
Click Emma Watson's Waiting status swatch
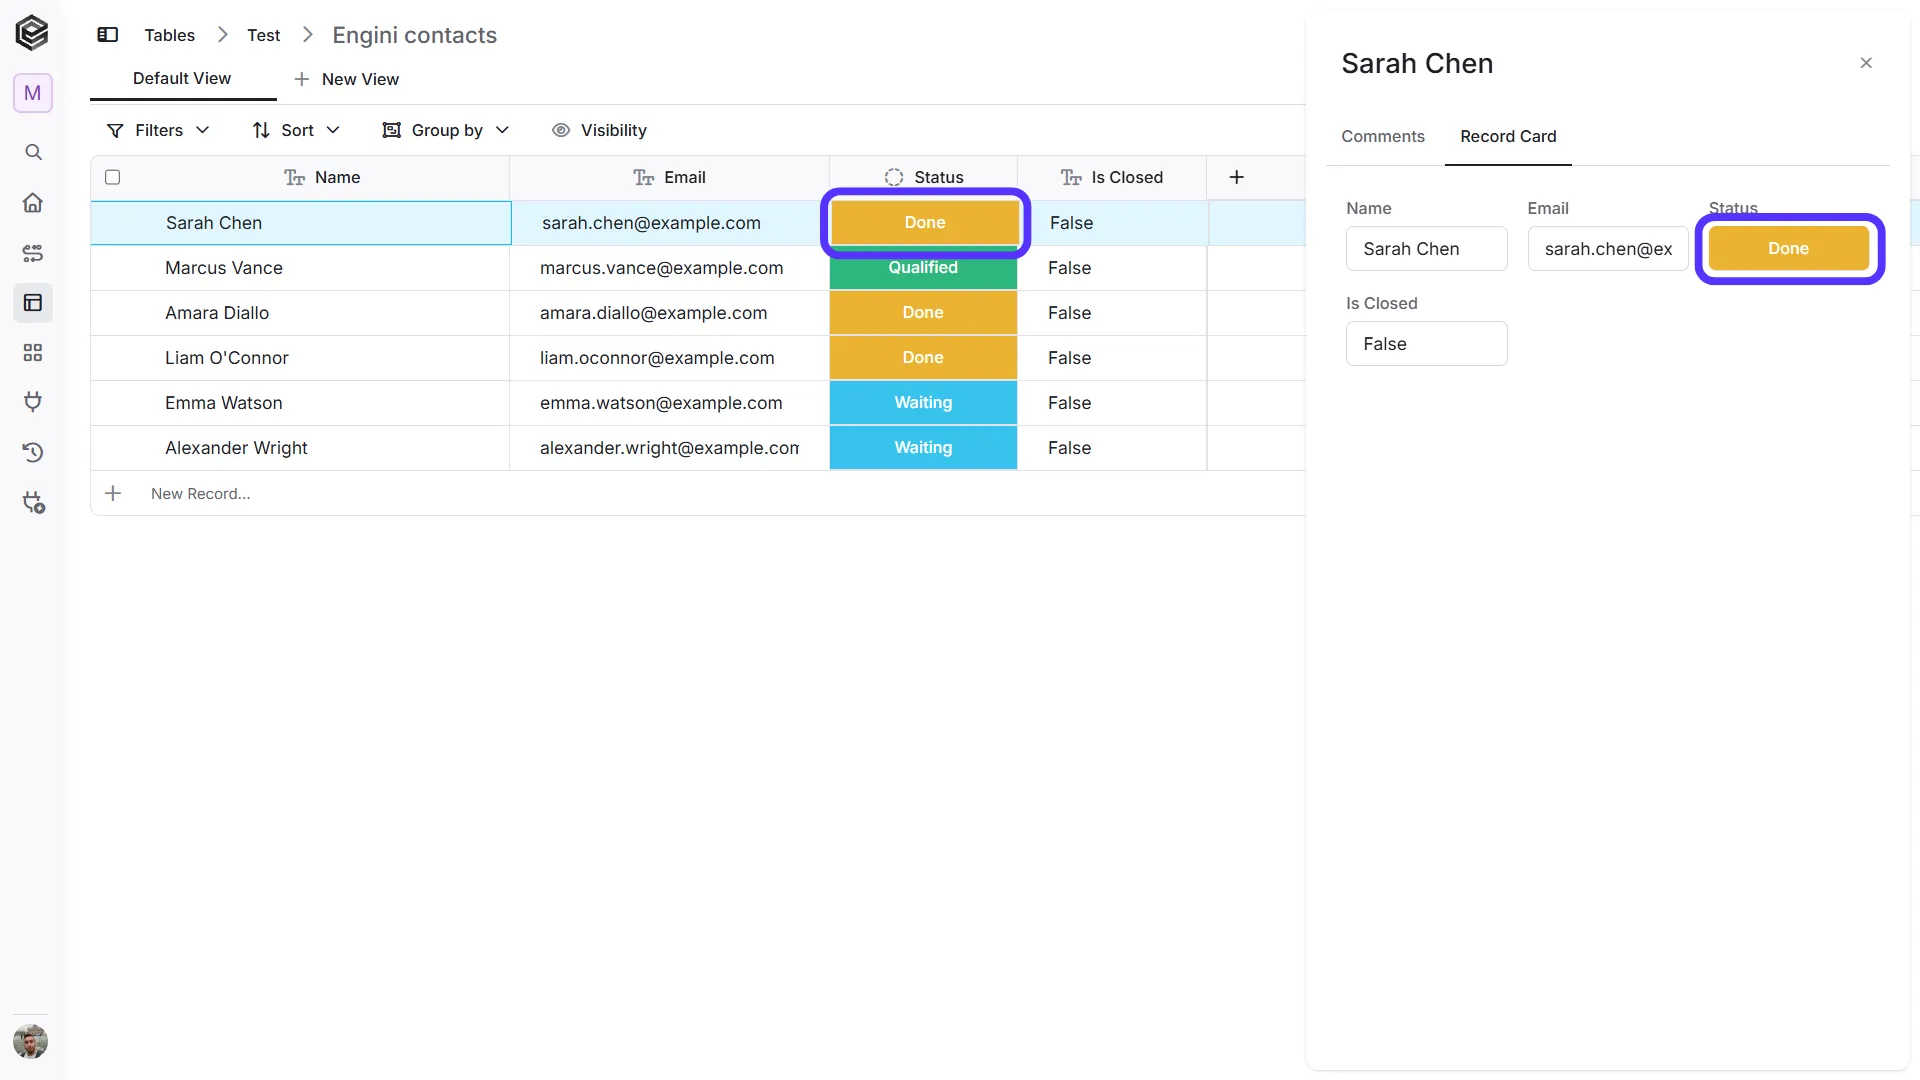point(923,403)
